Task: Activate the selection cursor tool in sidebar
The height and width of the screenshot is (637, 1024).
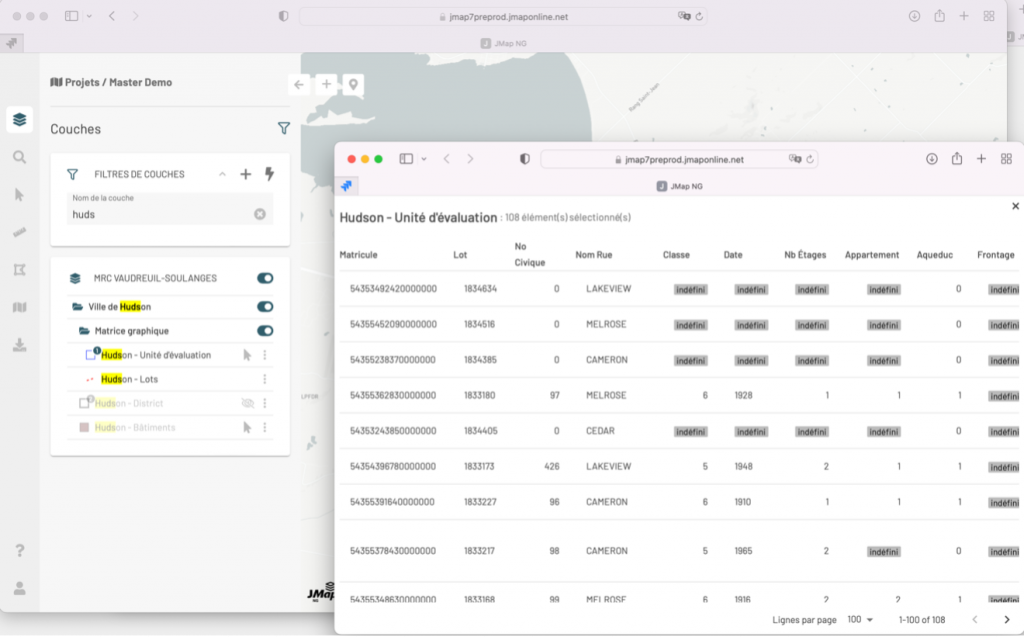Action: (x=20, y=195)
